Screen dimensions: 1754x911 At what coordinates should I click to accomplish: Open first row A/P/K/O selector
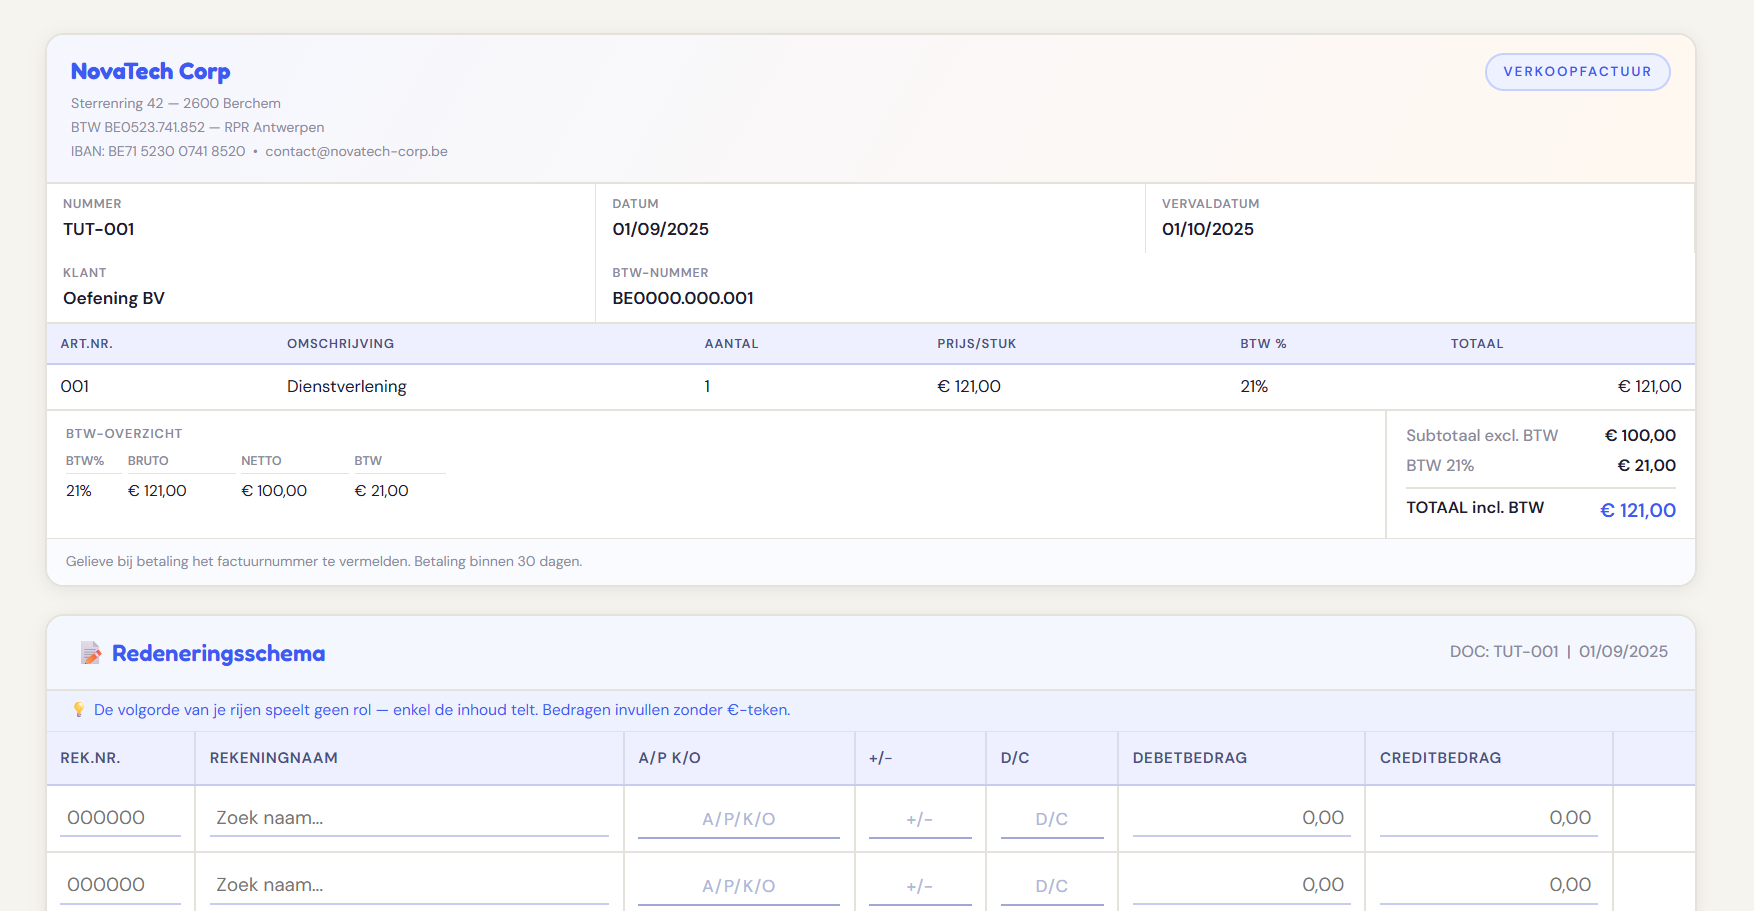coord(738,819)
